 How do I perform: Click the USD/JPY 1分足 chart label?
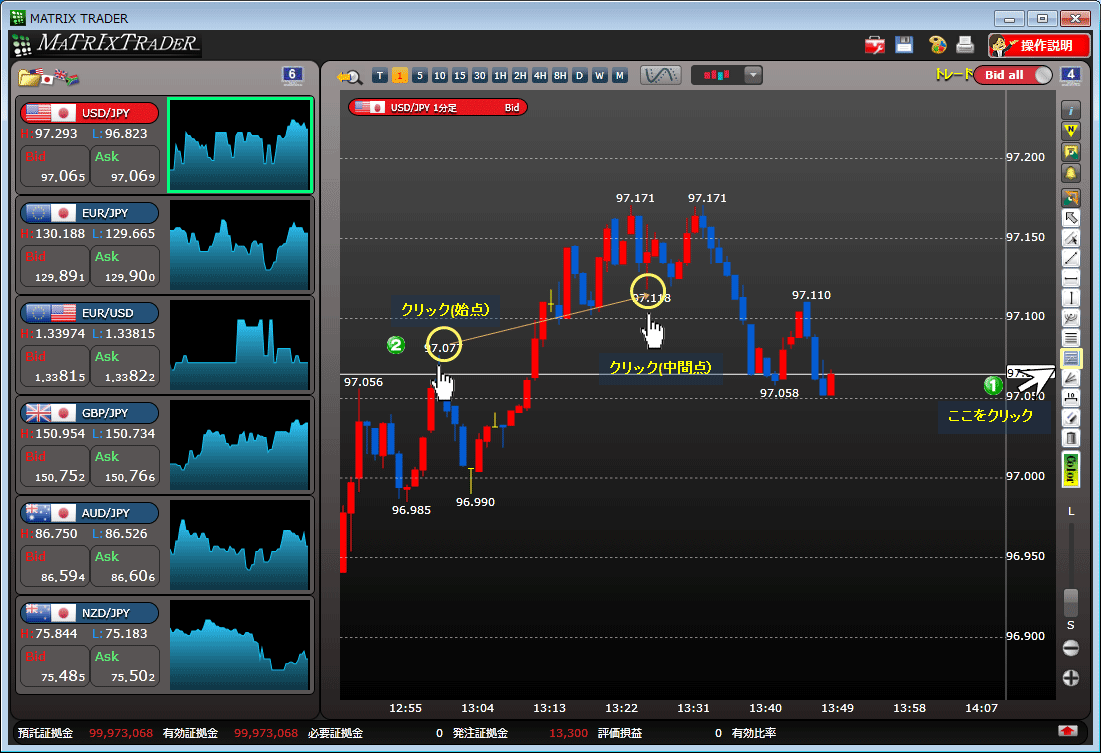click(437, 107)
